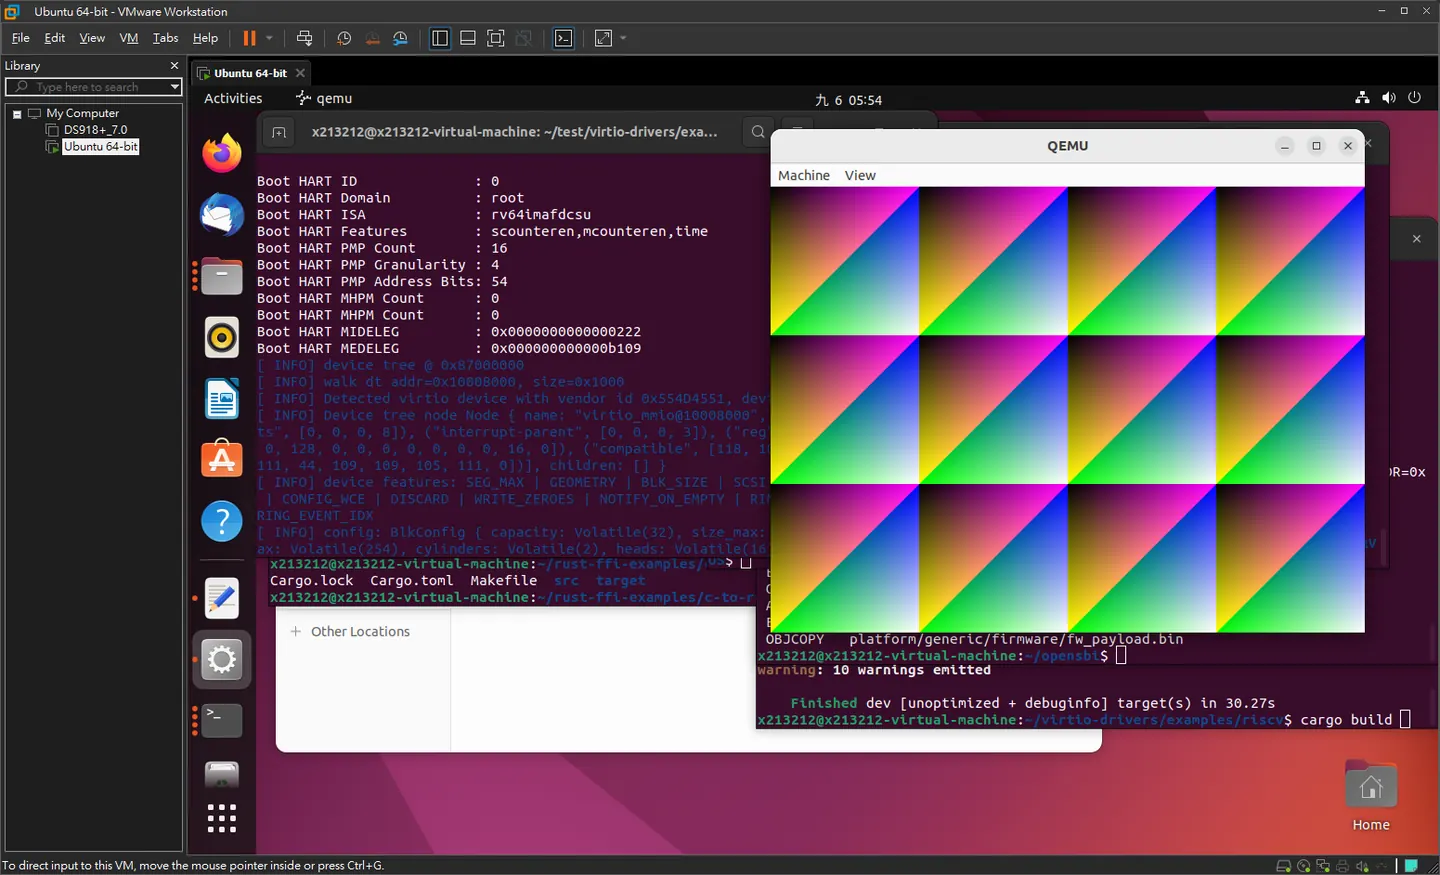This screenshot has height=875, width=1440.
Task: Collapse the My Computer tree node
Action: click(17, 114)
